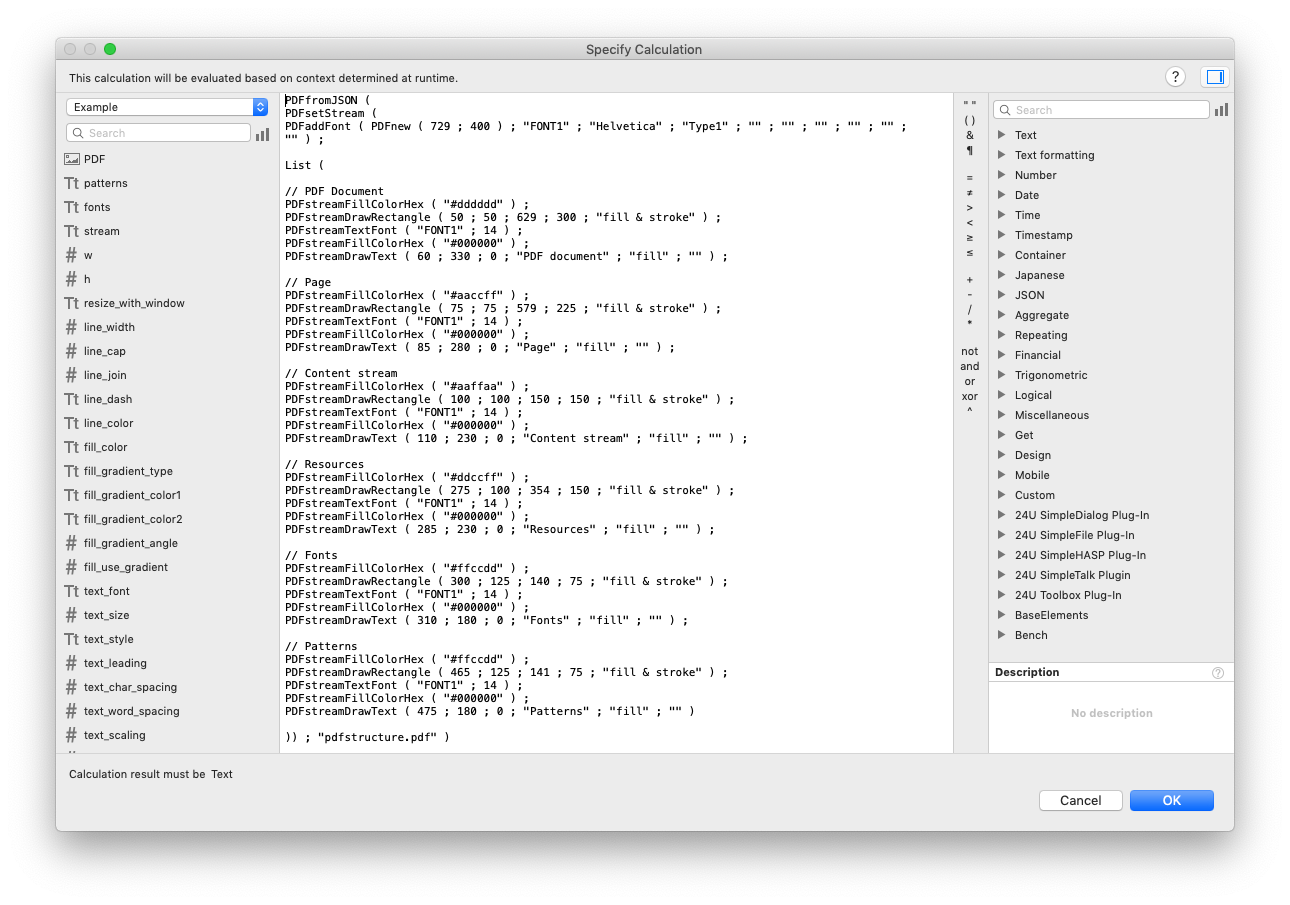
Task: Insert less-than-or-equal operator
Action: [970, 253]
